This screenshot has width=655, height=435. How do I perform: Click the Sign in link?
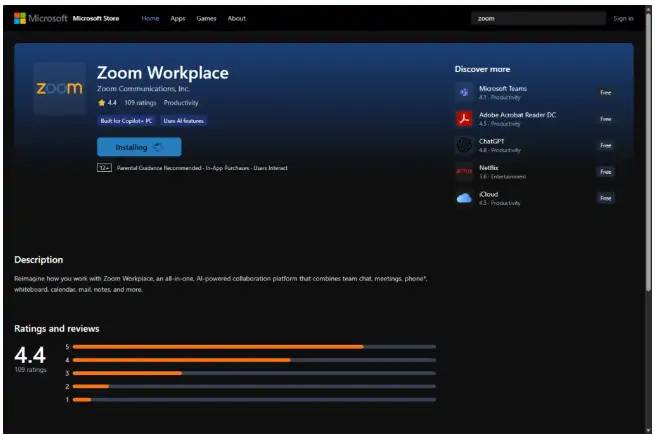coord(623,18)
